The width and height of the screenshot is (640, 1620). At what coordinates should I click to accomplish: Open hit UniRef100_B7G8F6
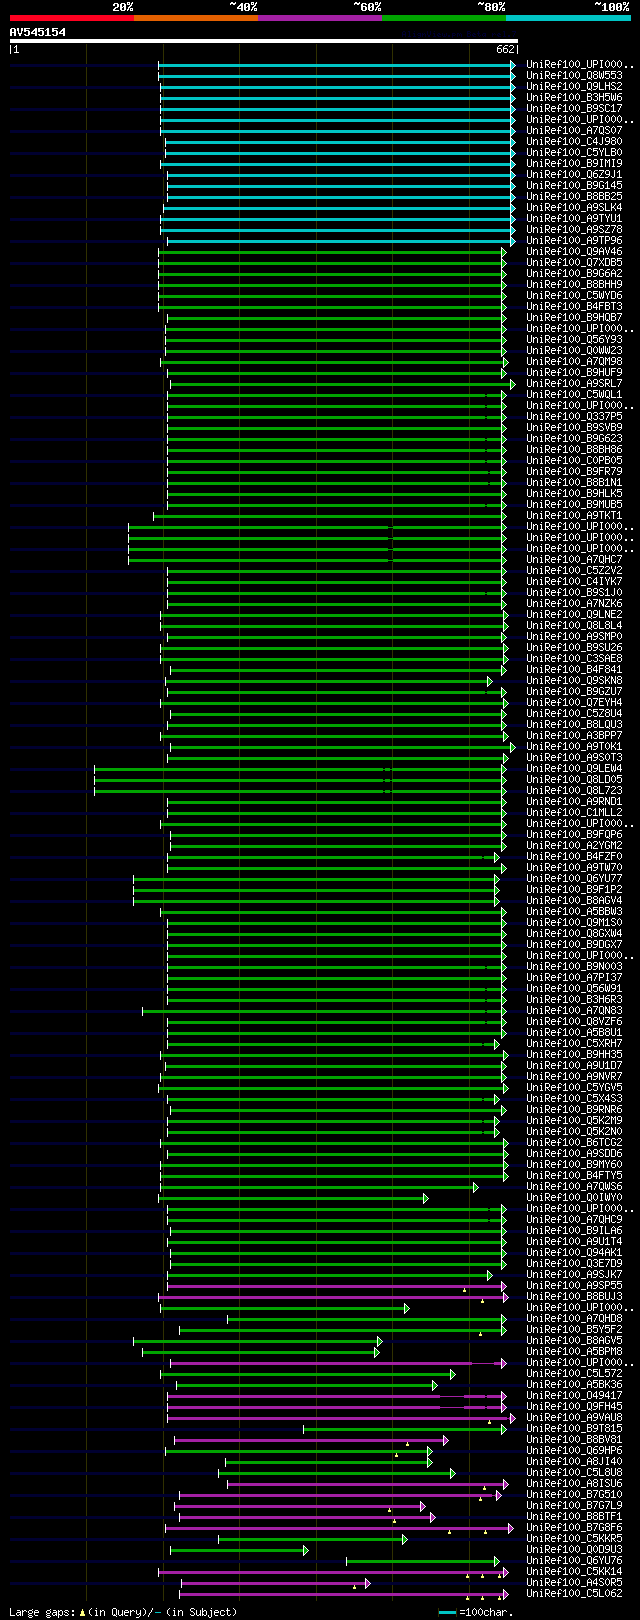pos(574,1527)
